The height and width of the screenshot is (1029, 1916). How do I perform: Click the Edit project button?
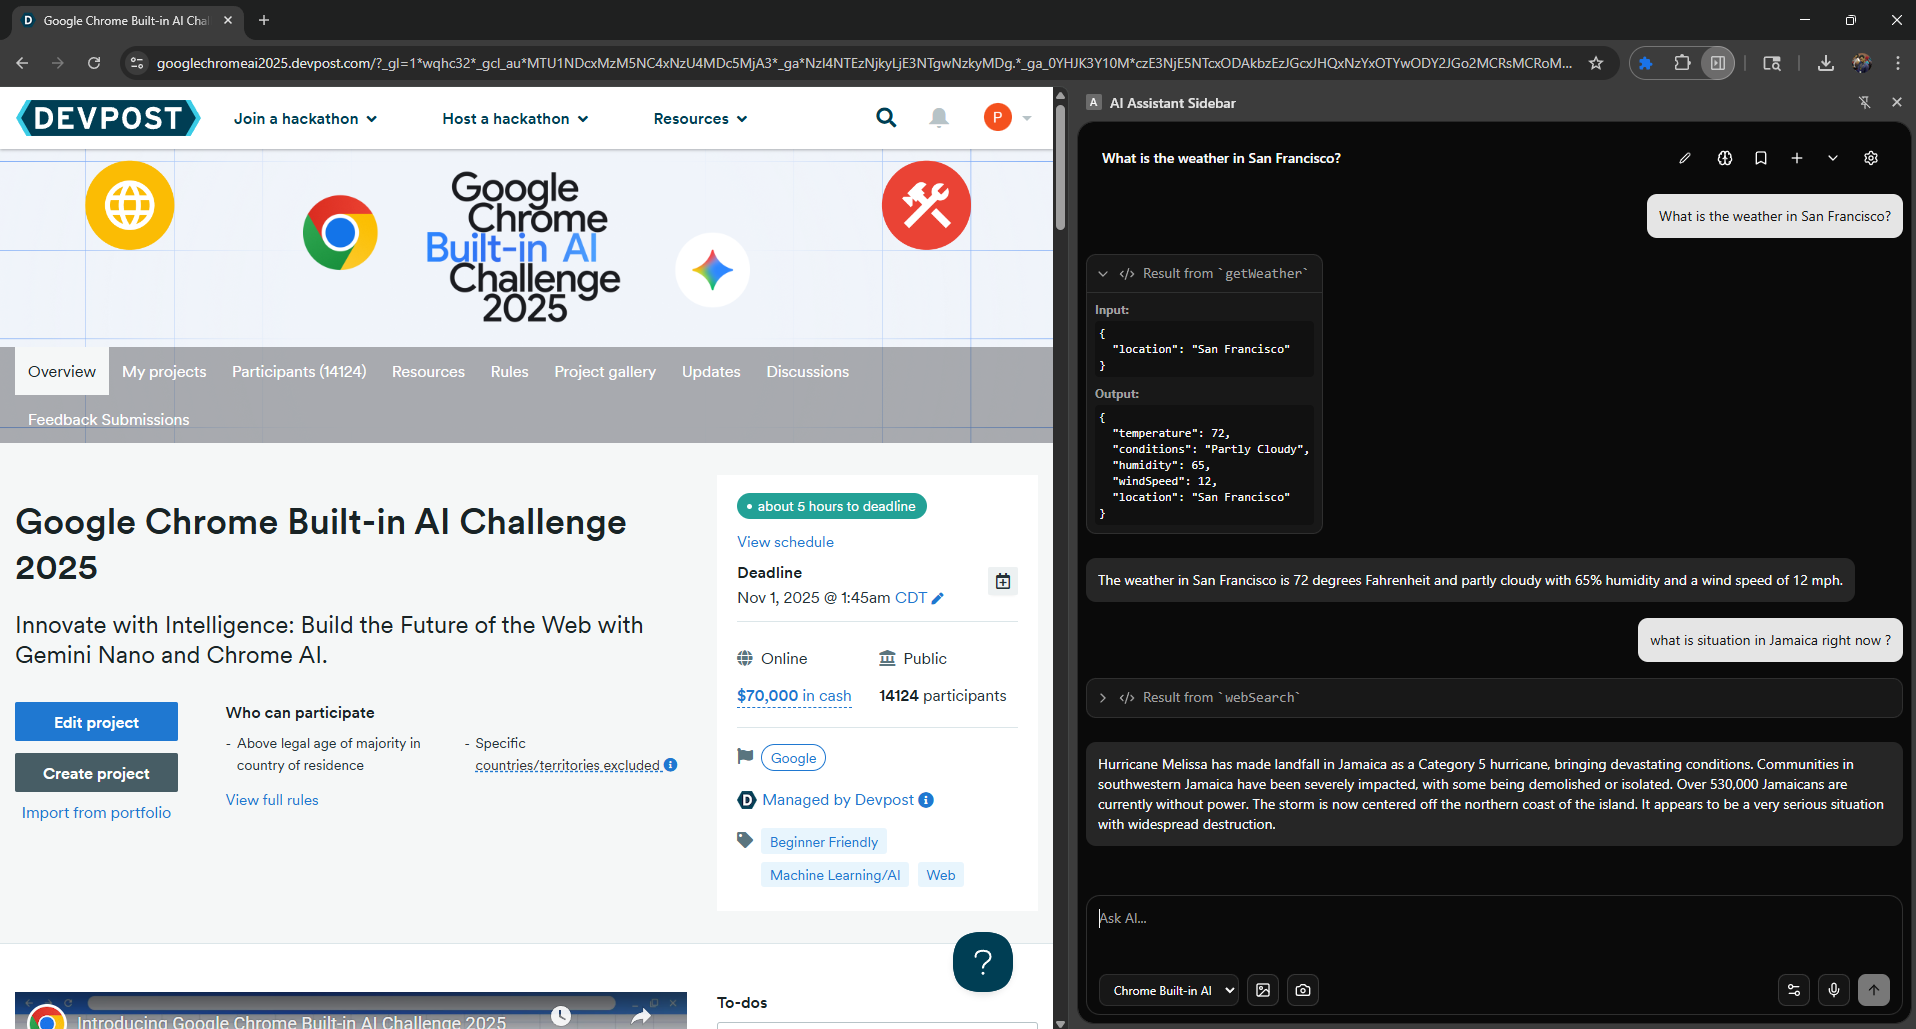click(x=96, y=722)
